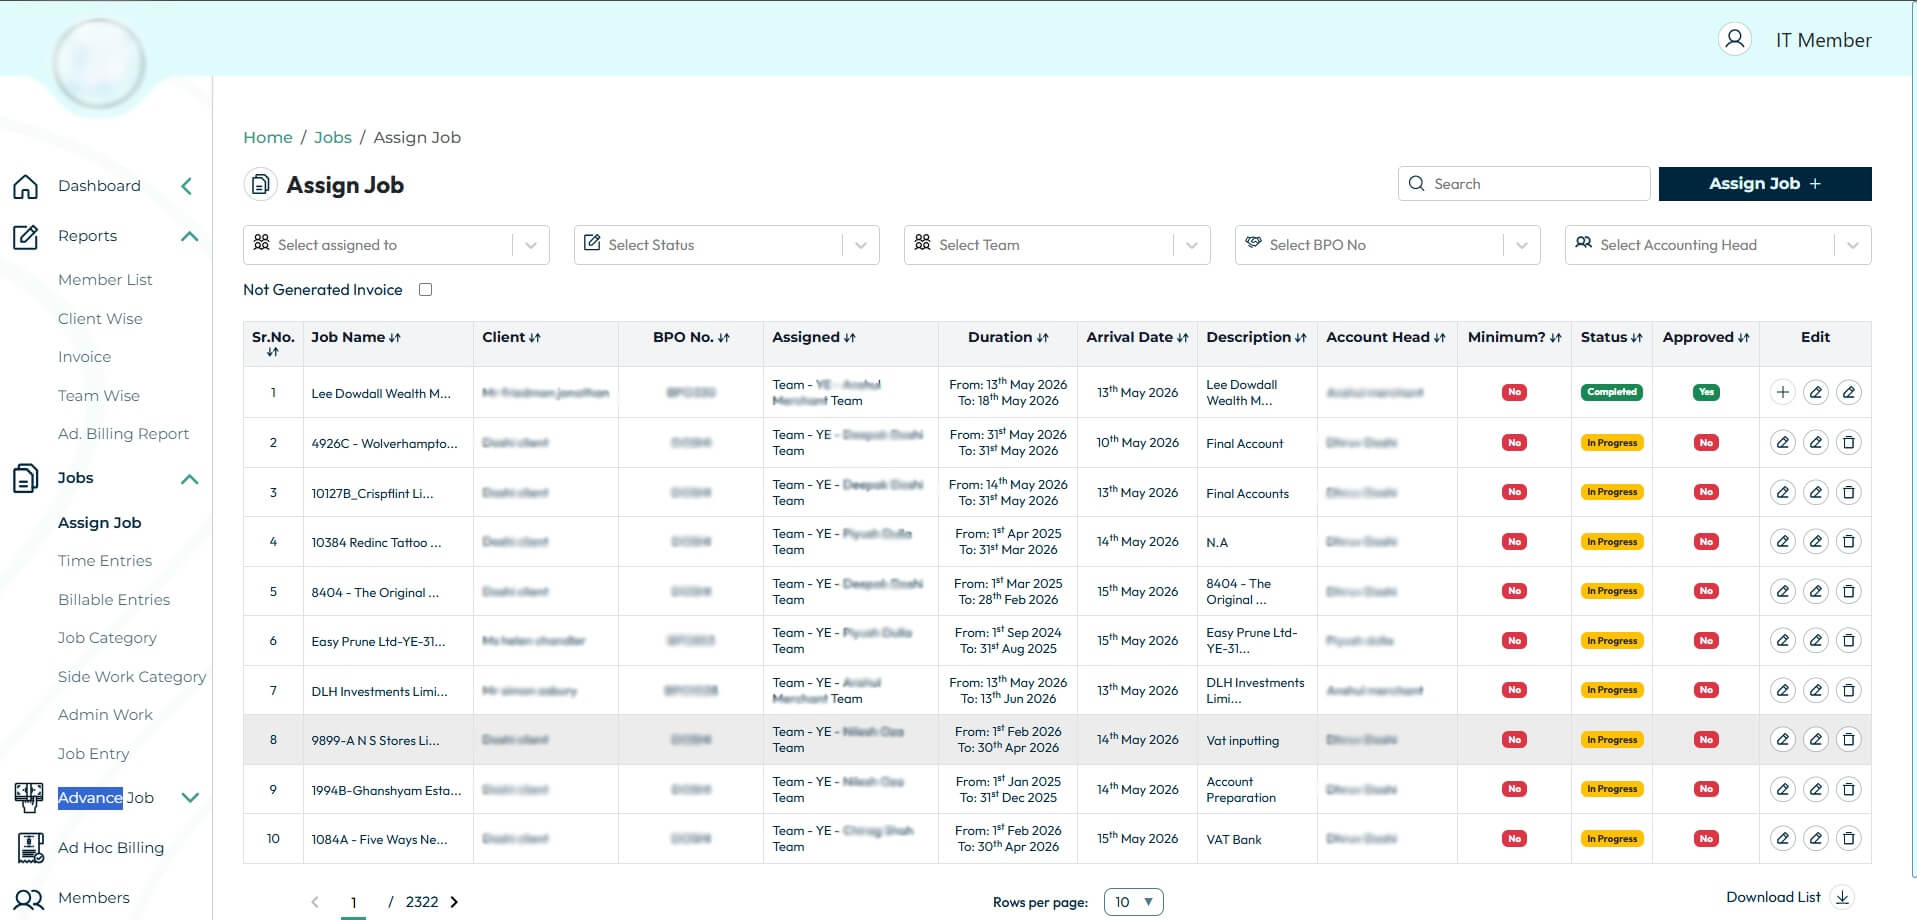Delete the 4926C - Wolverhampto job
Viewport: 1917px width, 920px height.
point(1849,442)
